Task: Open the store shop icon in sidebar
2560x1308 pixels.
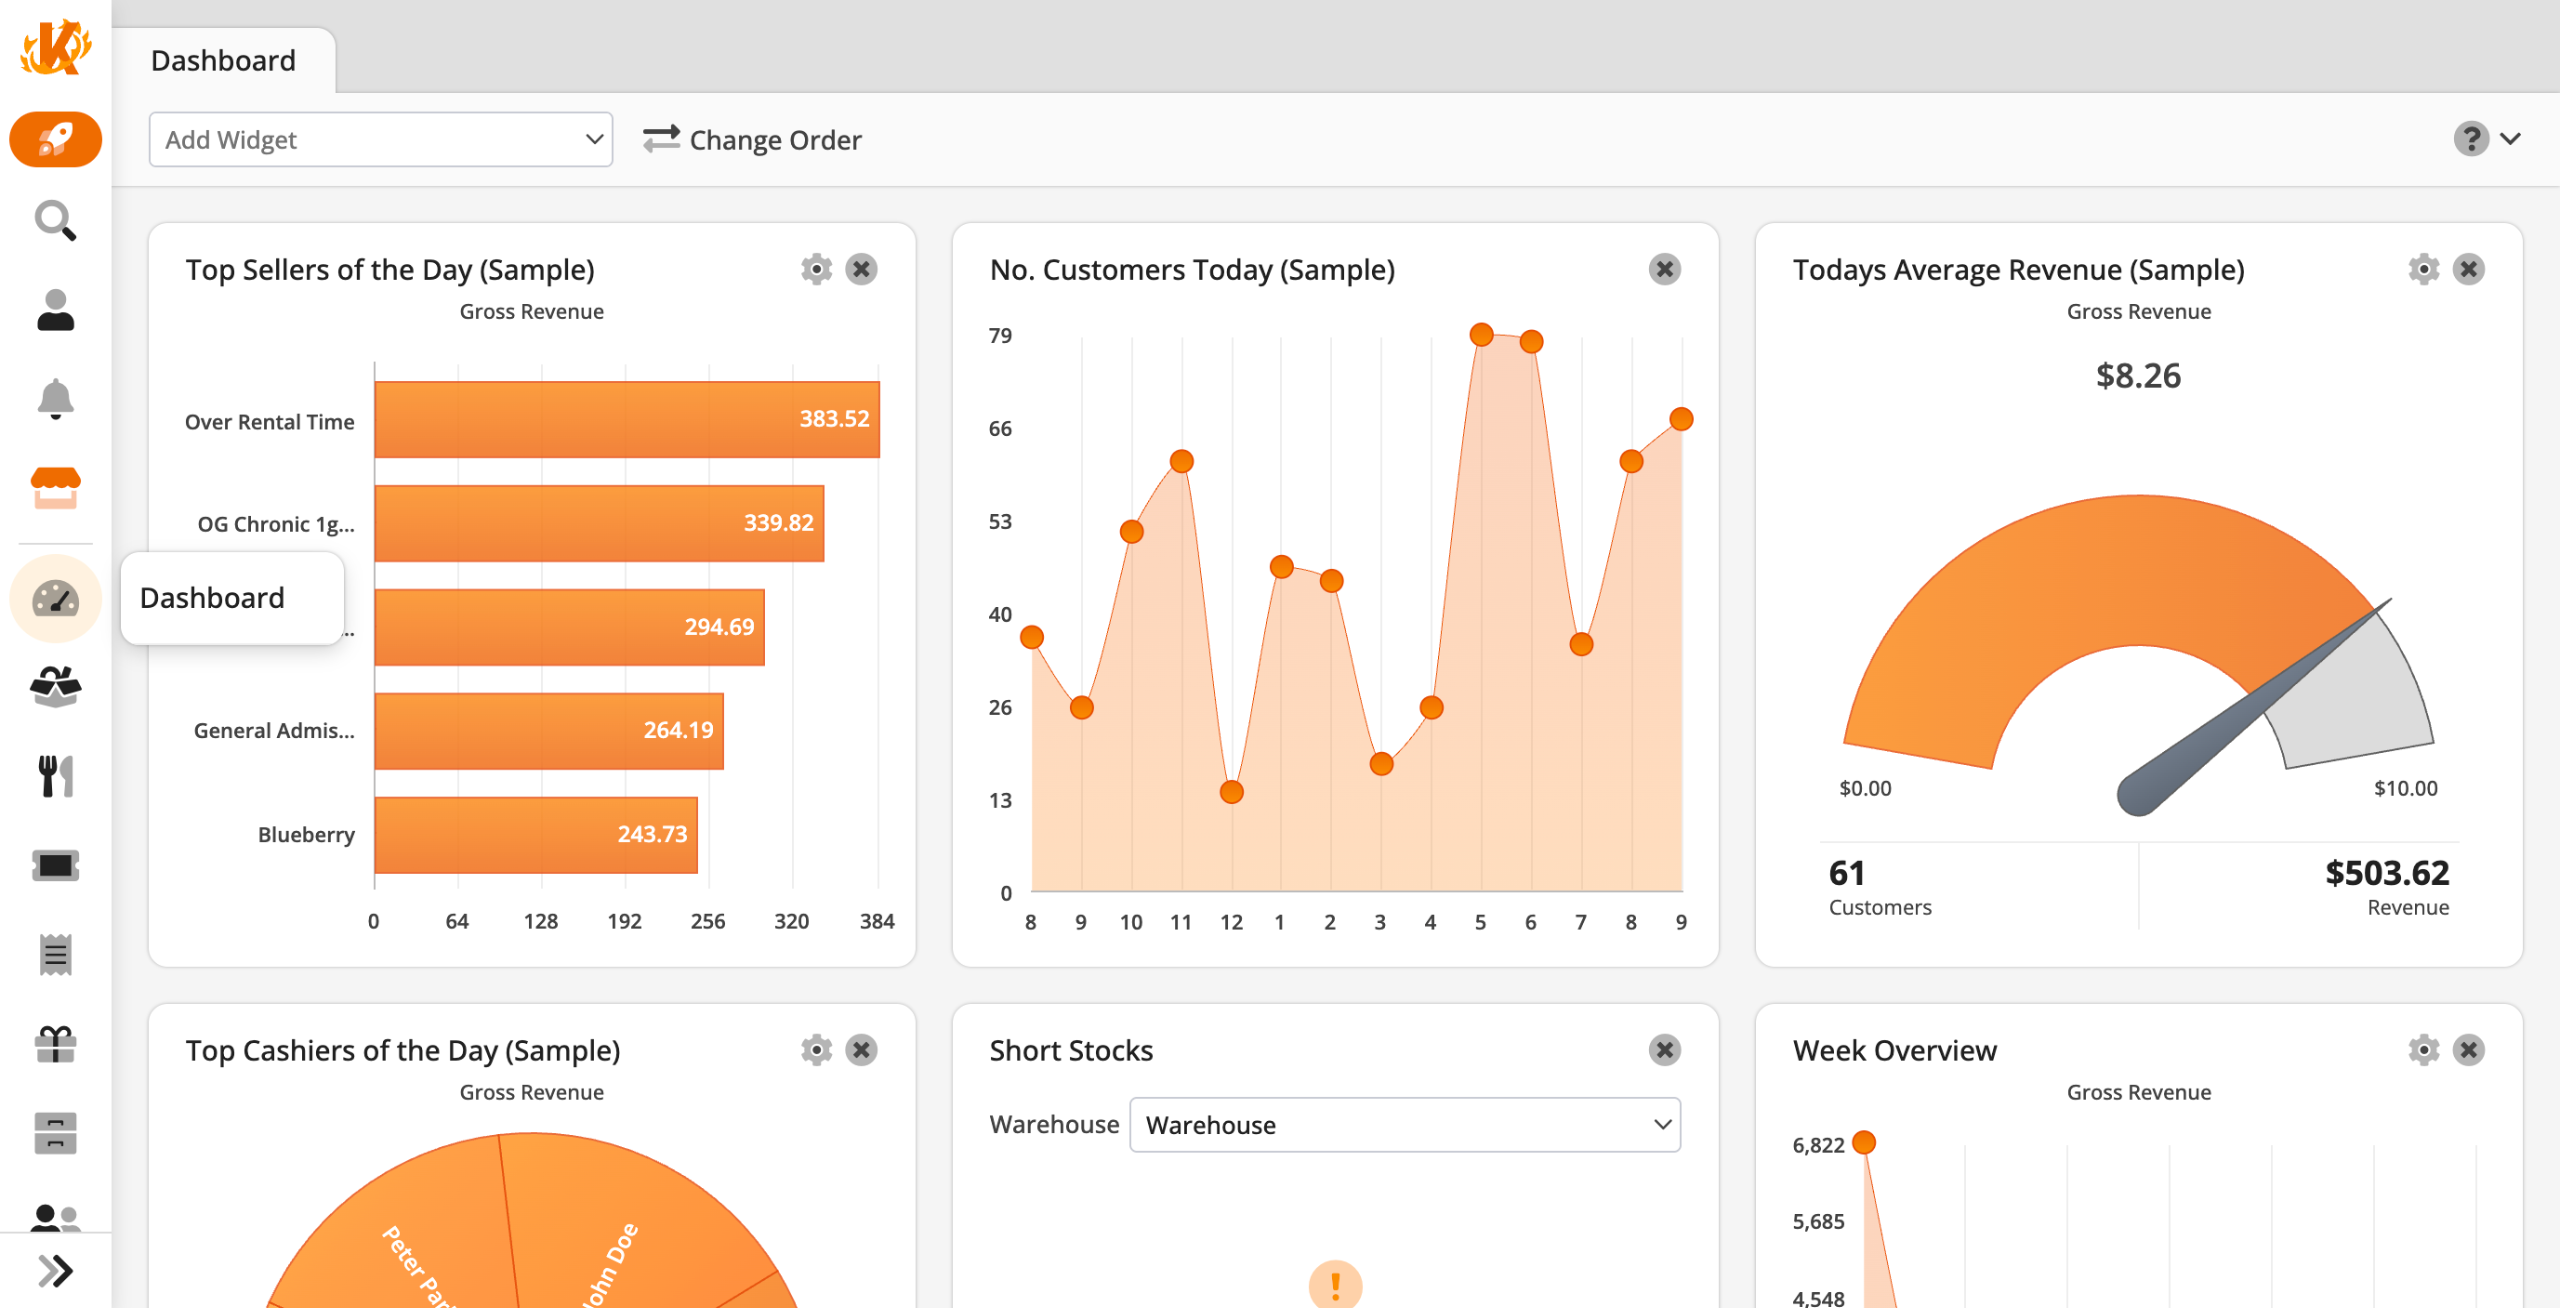Action: coord(55,488)
